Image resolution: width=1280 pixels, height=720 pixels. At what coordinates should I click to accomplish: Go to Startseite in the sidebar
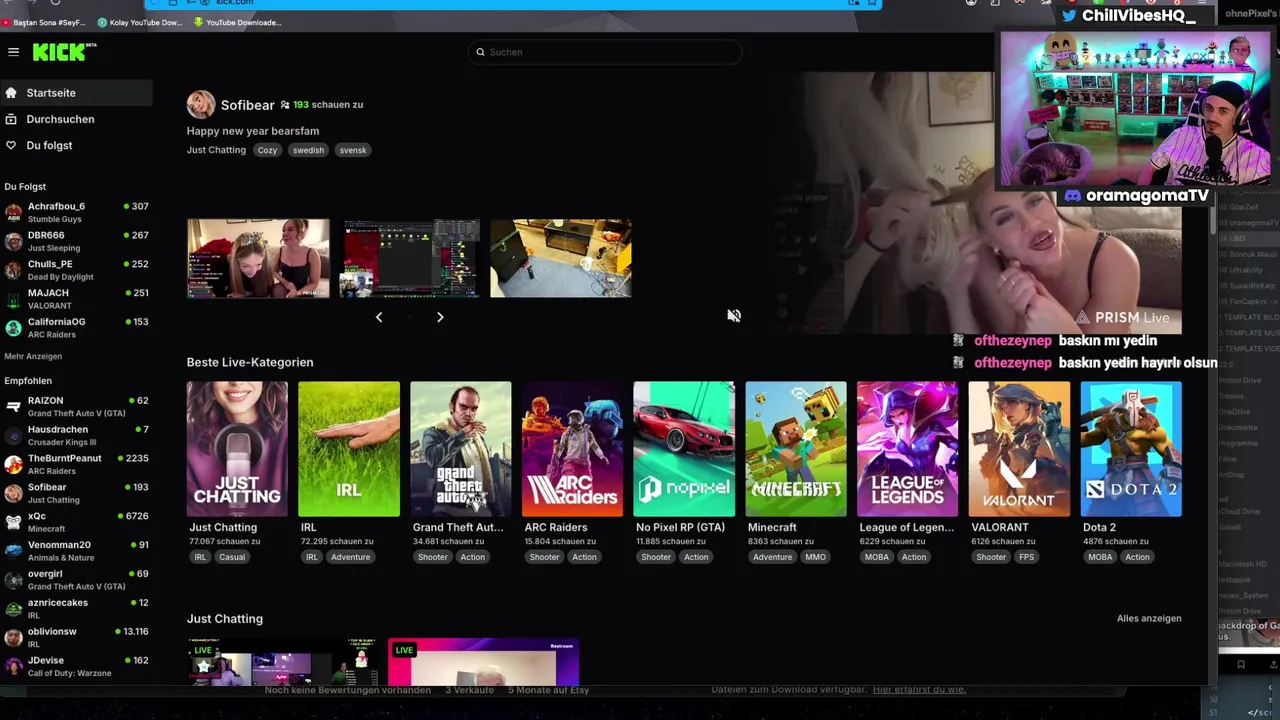(x=76, y=93)
